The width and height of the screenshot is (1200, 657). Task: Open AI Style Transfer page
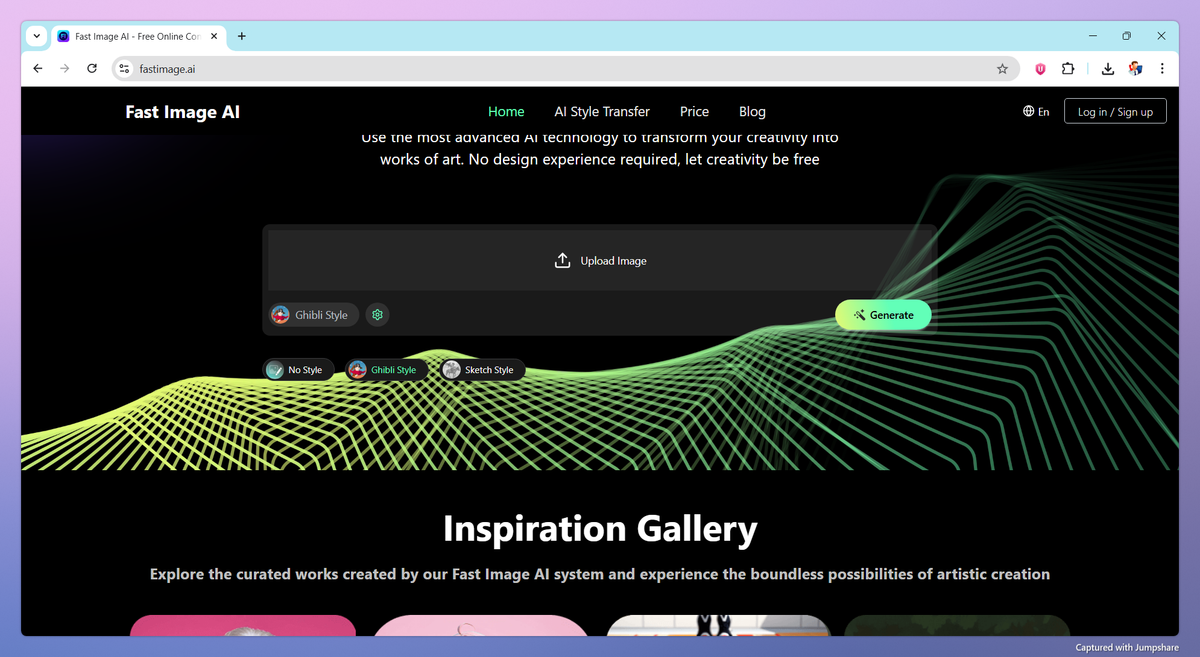pos(602,112)
